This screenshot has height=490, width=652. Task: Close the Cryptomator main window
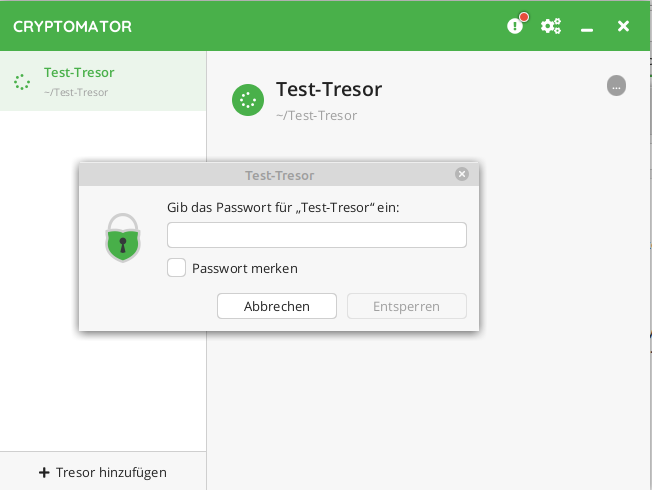point(623,26)
